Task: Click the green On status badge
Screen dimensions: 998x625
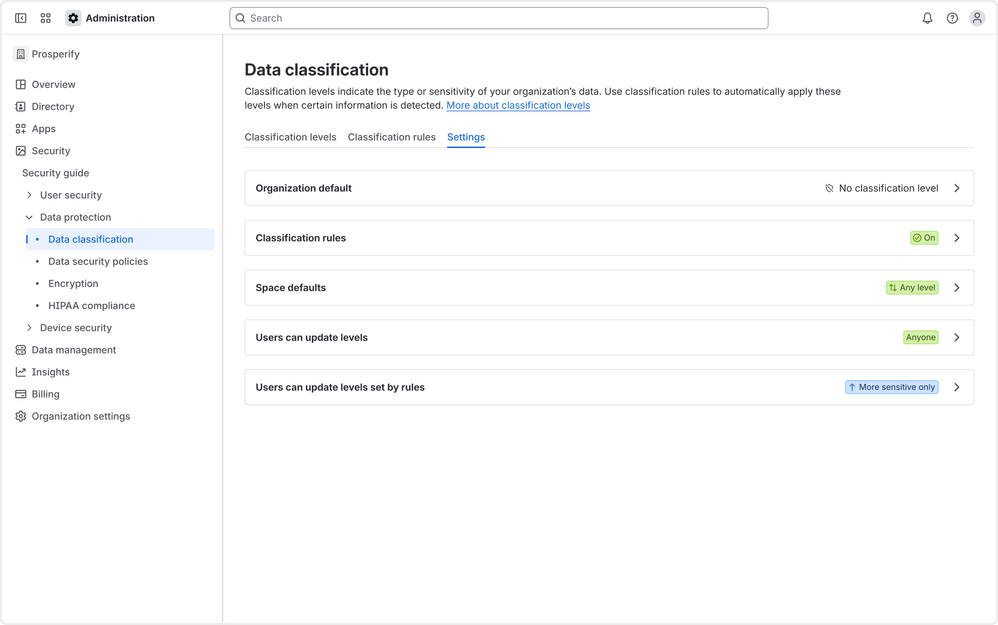Action: [924, 238]
